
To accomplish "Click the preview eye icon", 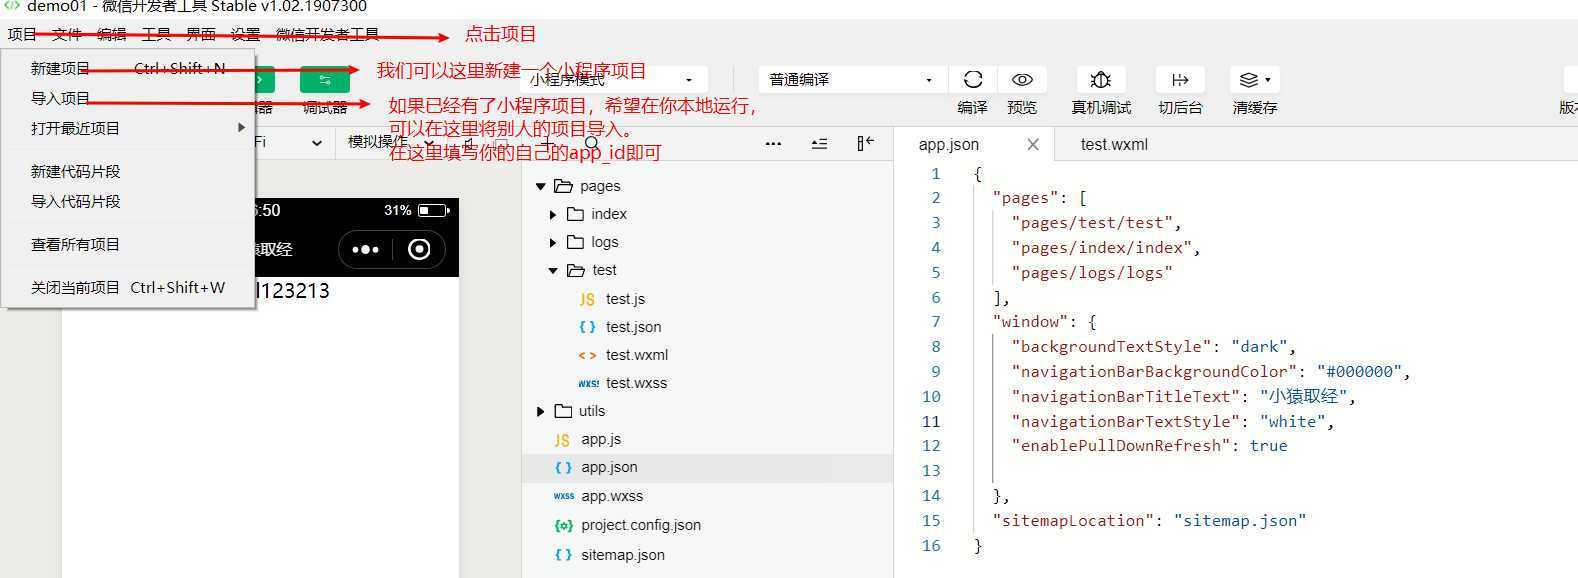I will point(1022,79).
